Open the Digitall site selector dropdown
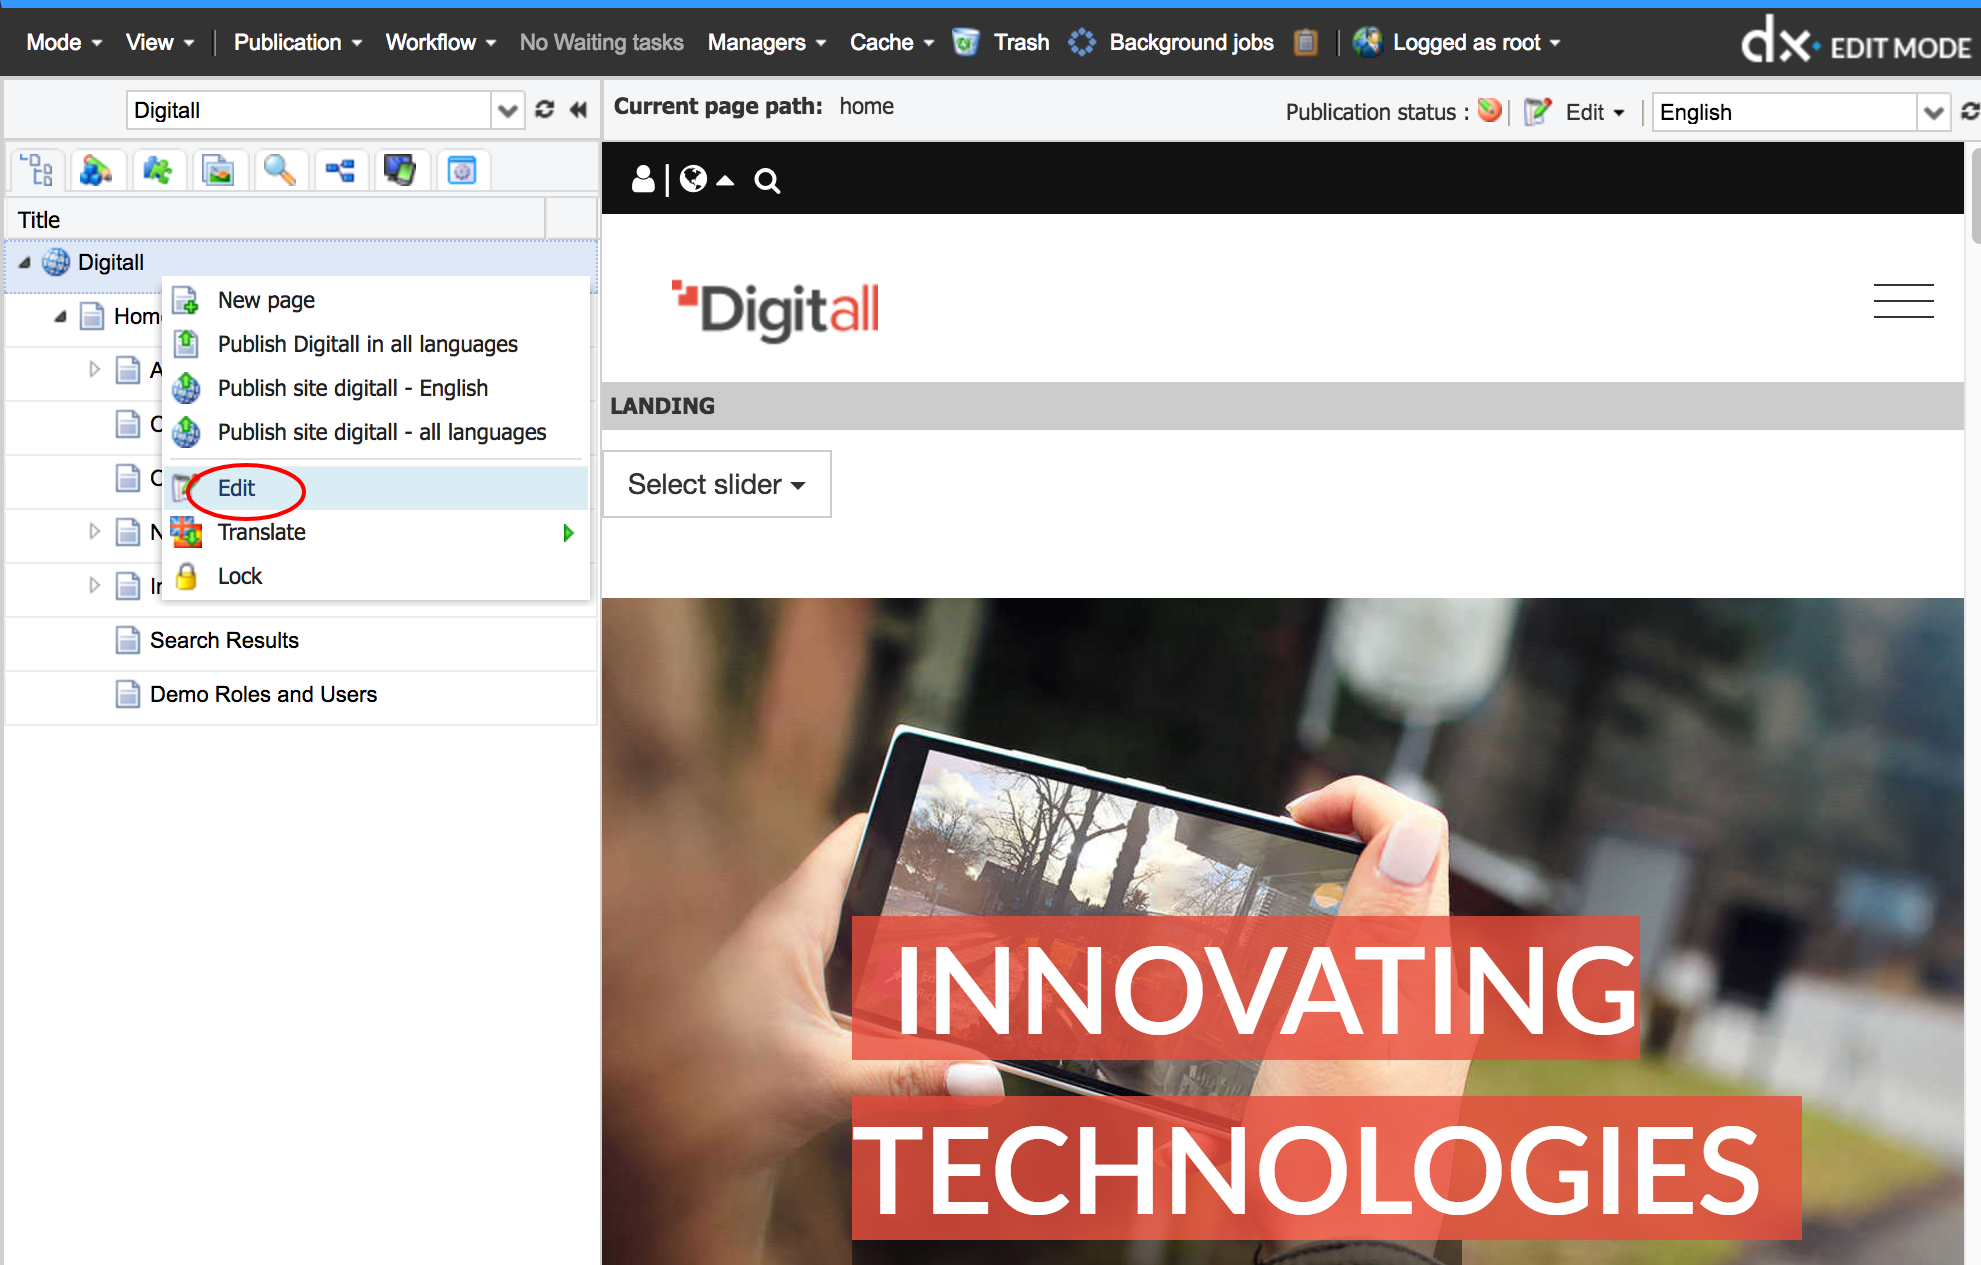 coord(508,110)
